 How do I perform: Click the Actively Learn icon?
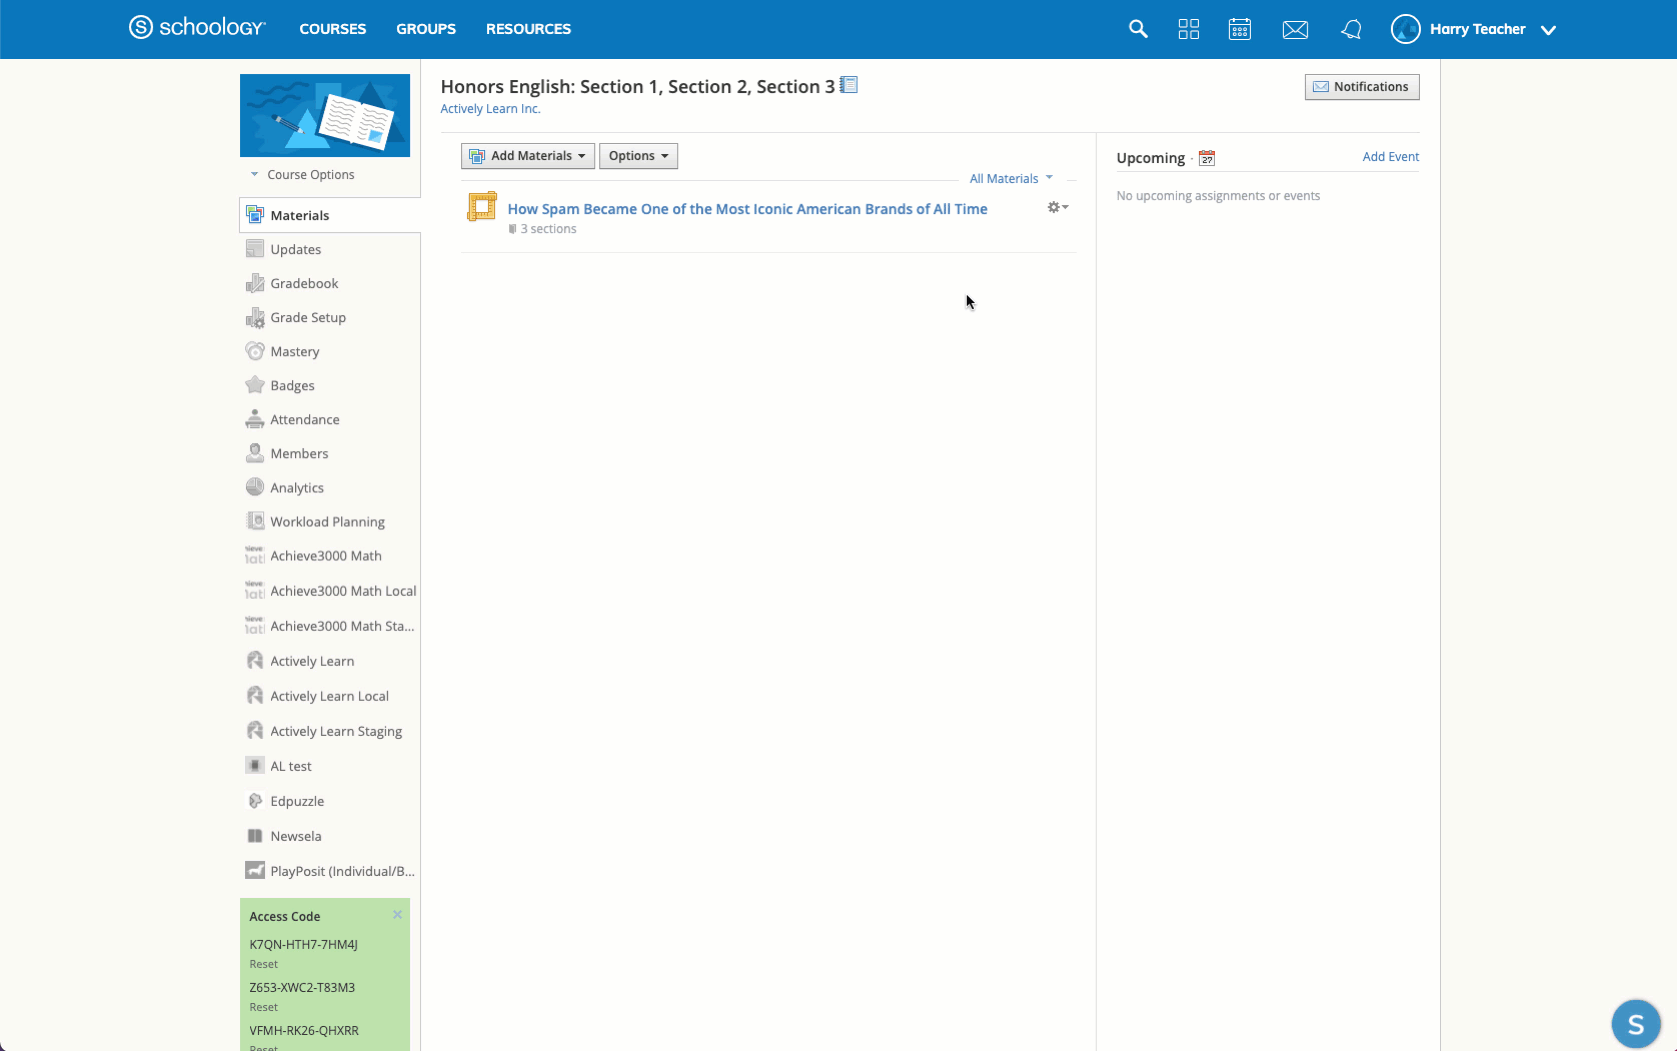click(x=255, y=660)
